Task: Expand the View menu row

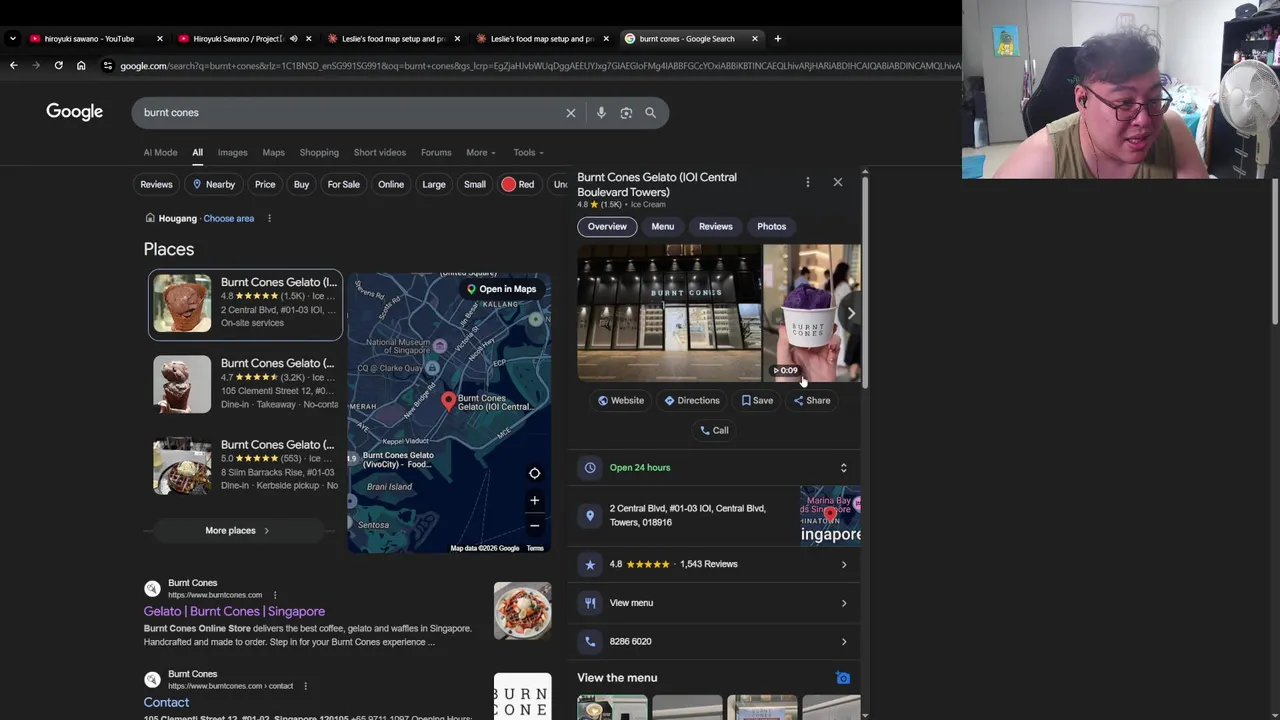Action: [716, 603]
